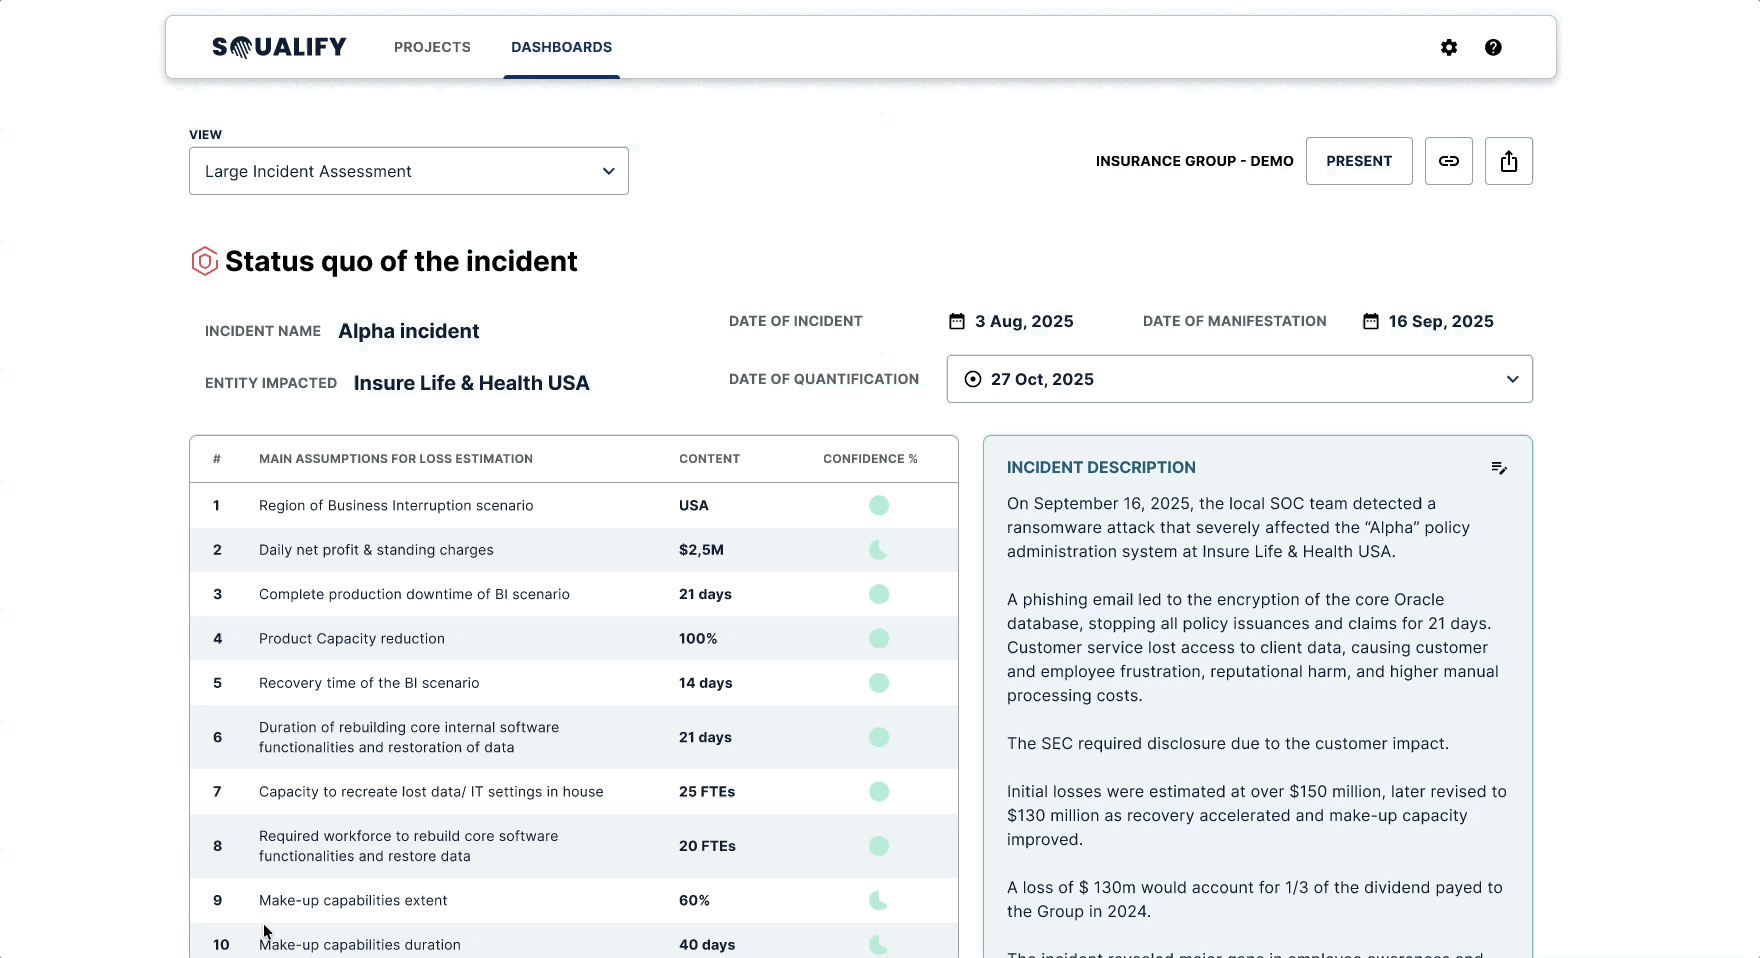Click confidence indicator for Make-up capabilities extent
Screen dimensions: 1760x958
pyautogui.click(x=879, y=900)
